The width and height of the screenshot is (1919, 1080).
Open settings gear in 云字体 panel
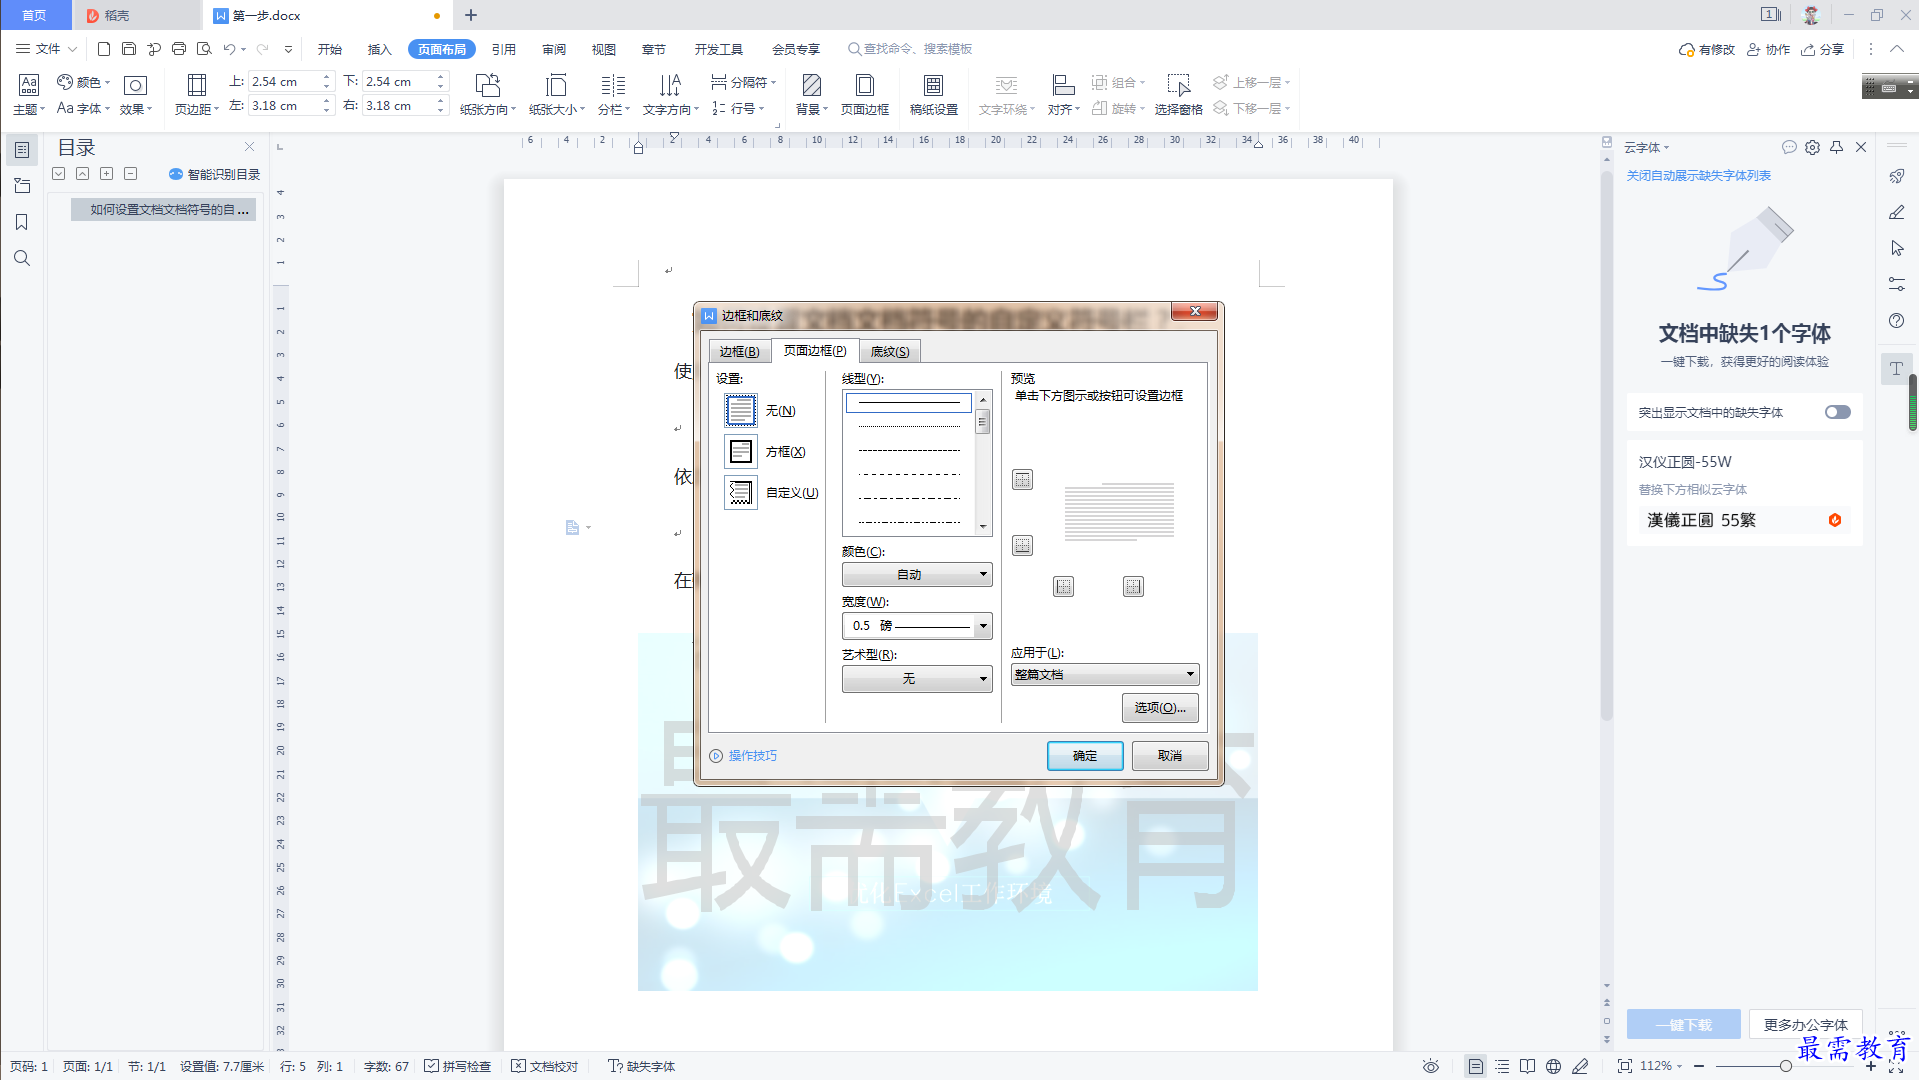[1812, 147]
